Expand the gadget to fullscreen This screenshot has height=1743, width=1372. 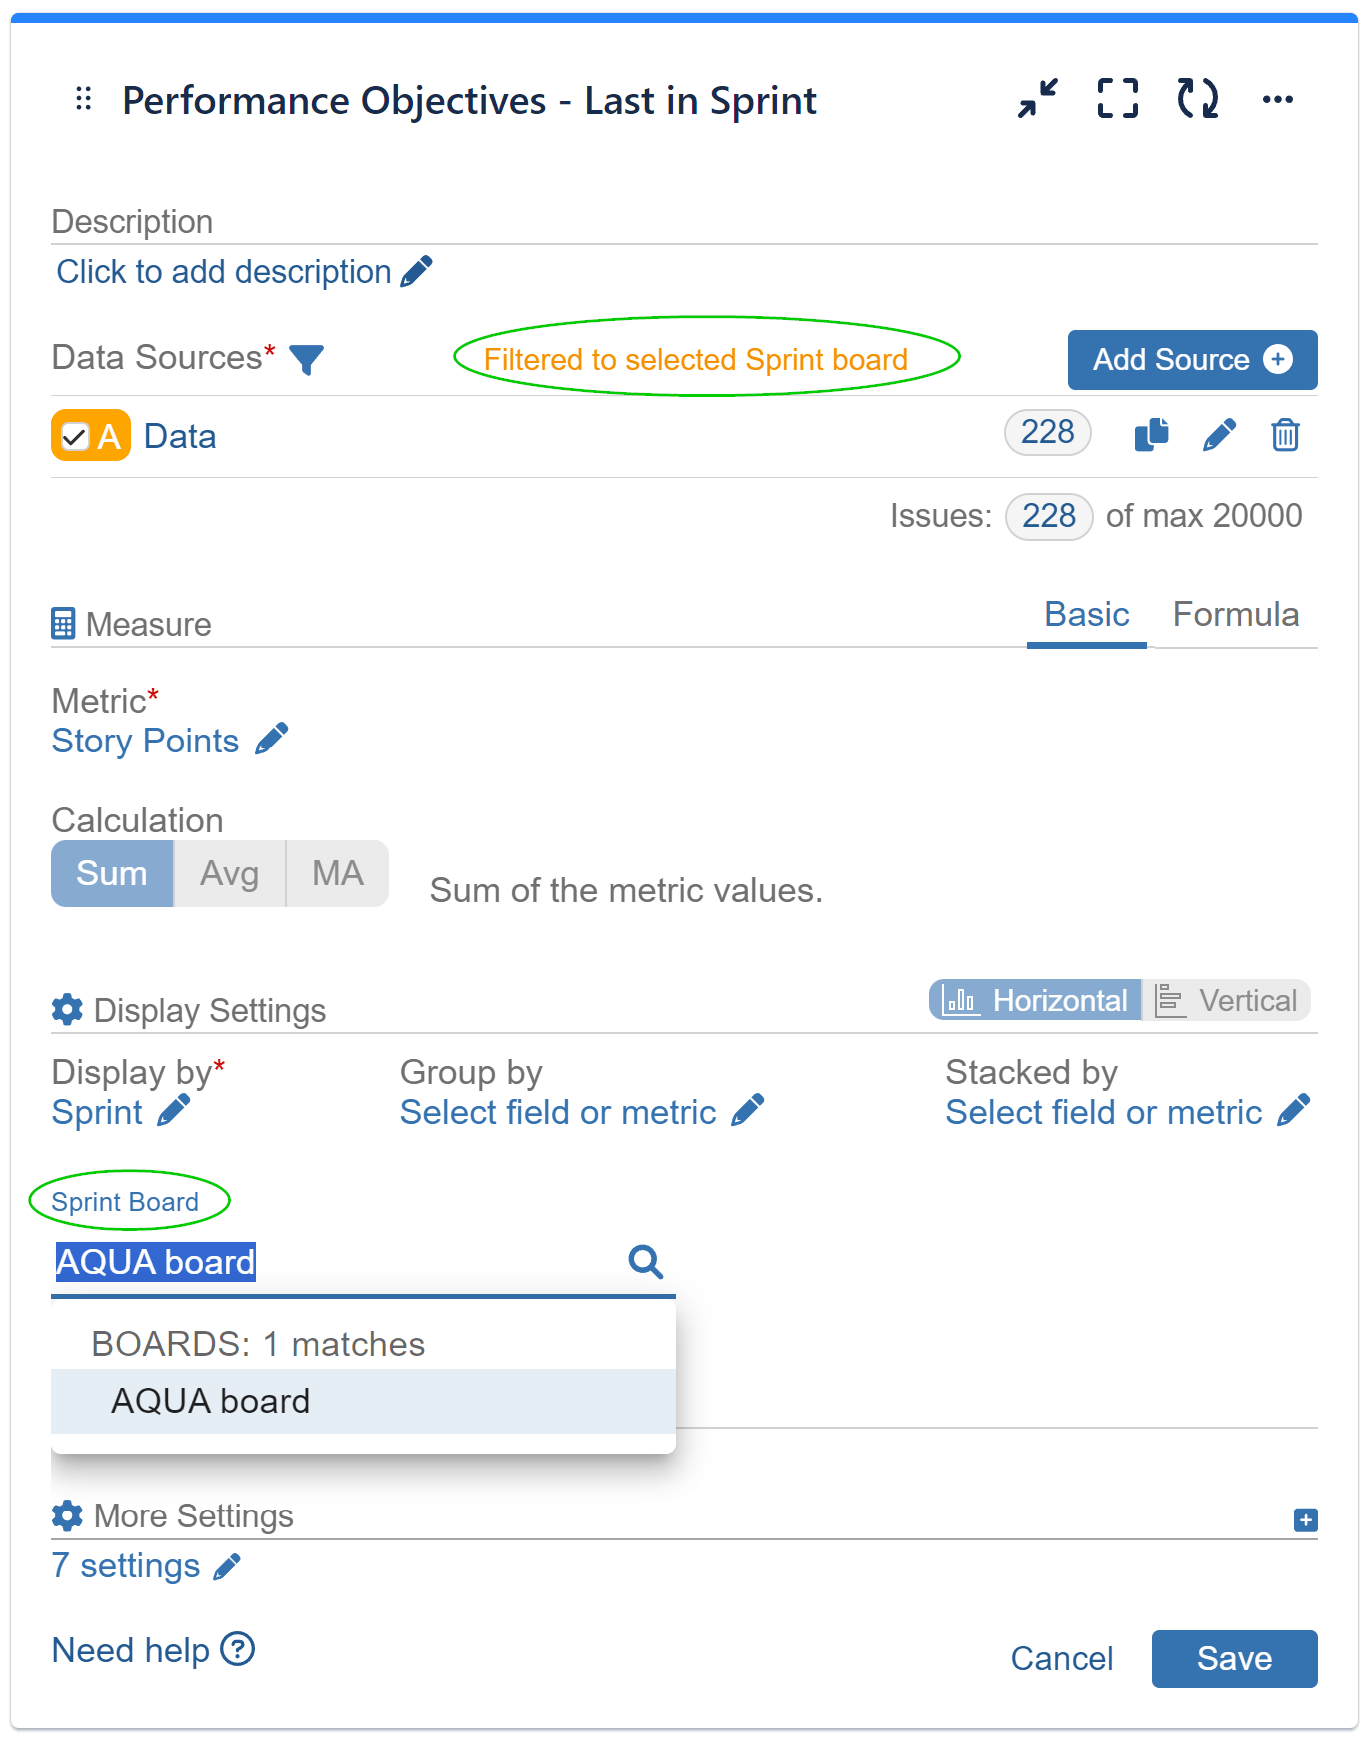1117,99
